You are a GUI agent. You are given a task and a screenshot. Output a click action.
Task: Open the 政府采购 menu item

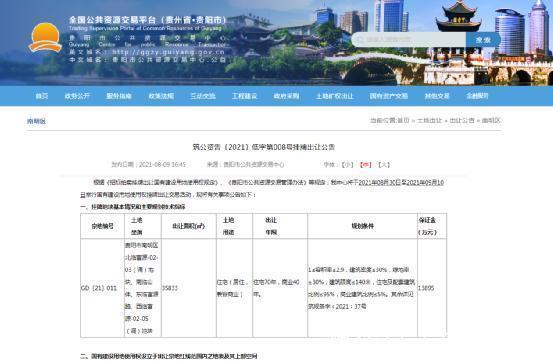point(286,96)
